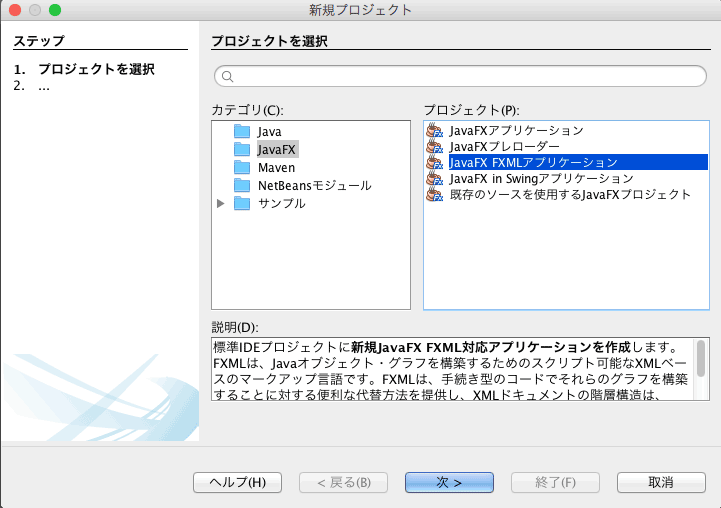Viewport: 721px width, 508px height.
Task: Click the 取消 button
Action: tap(661, 482)
